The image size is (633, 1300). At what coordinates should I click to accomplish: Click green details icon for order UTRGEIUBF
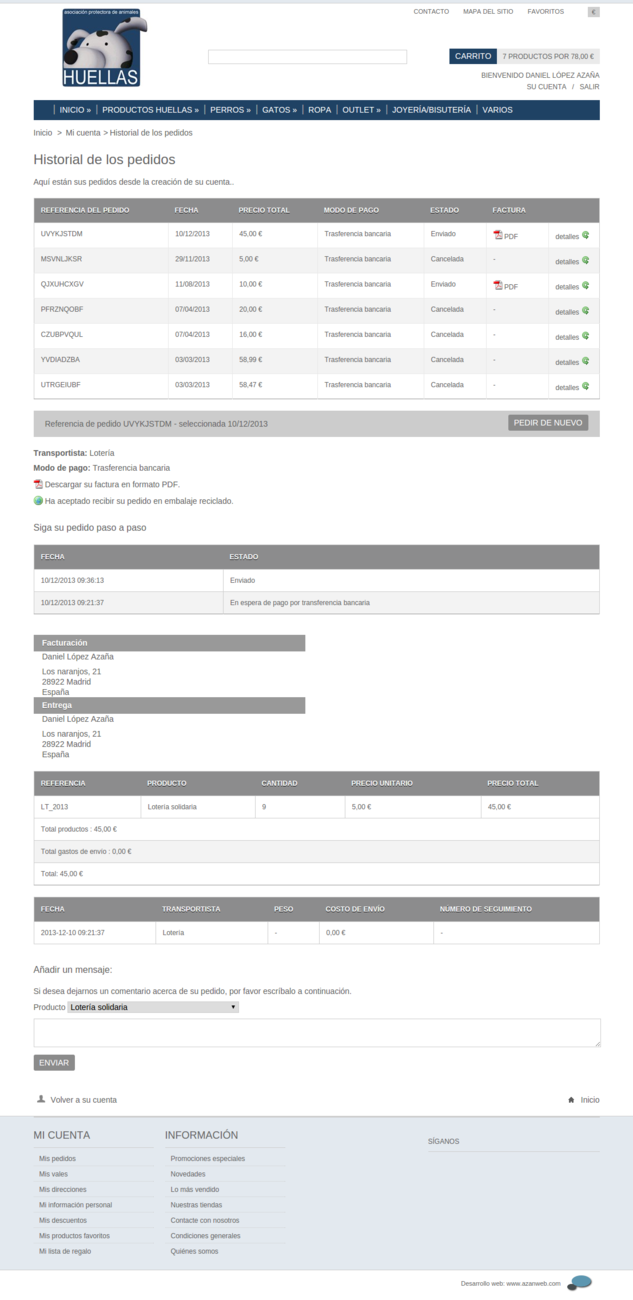click(x=586, y=386)
